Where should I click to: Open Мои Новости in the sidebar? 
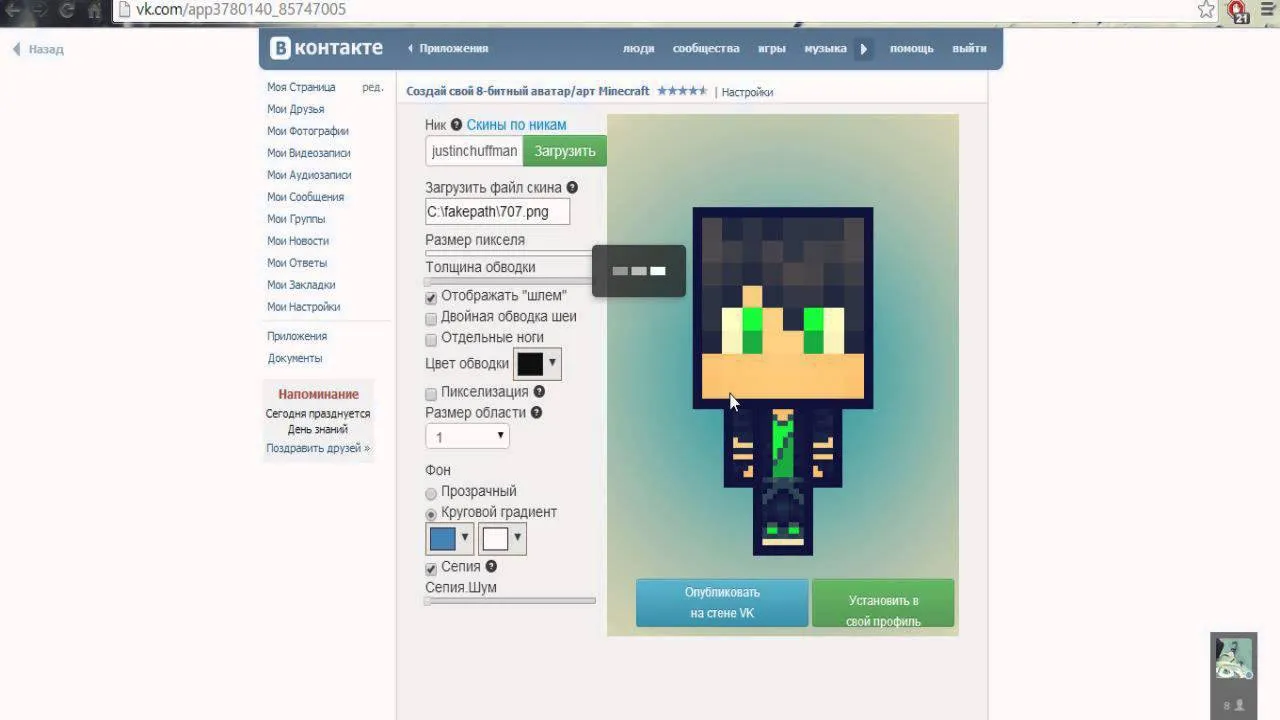point(298,241)
